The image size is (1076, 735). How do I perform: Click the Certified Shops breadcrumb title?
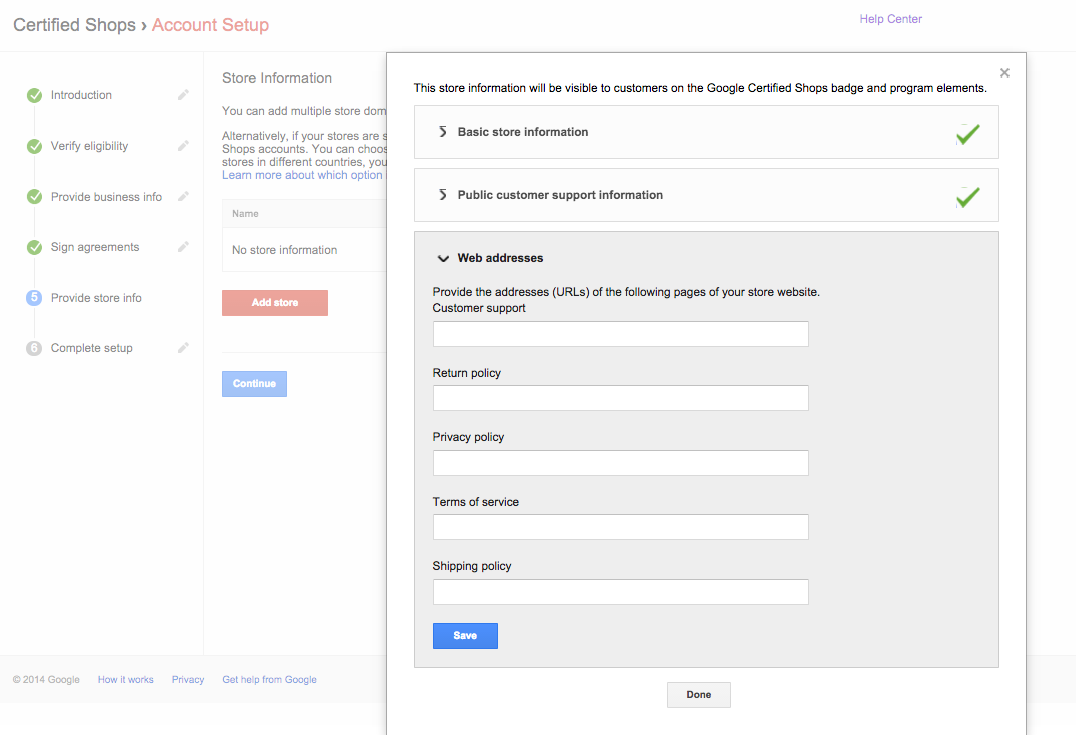coord(75,25)
